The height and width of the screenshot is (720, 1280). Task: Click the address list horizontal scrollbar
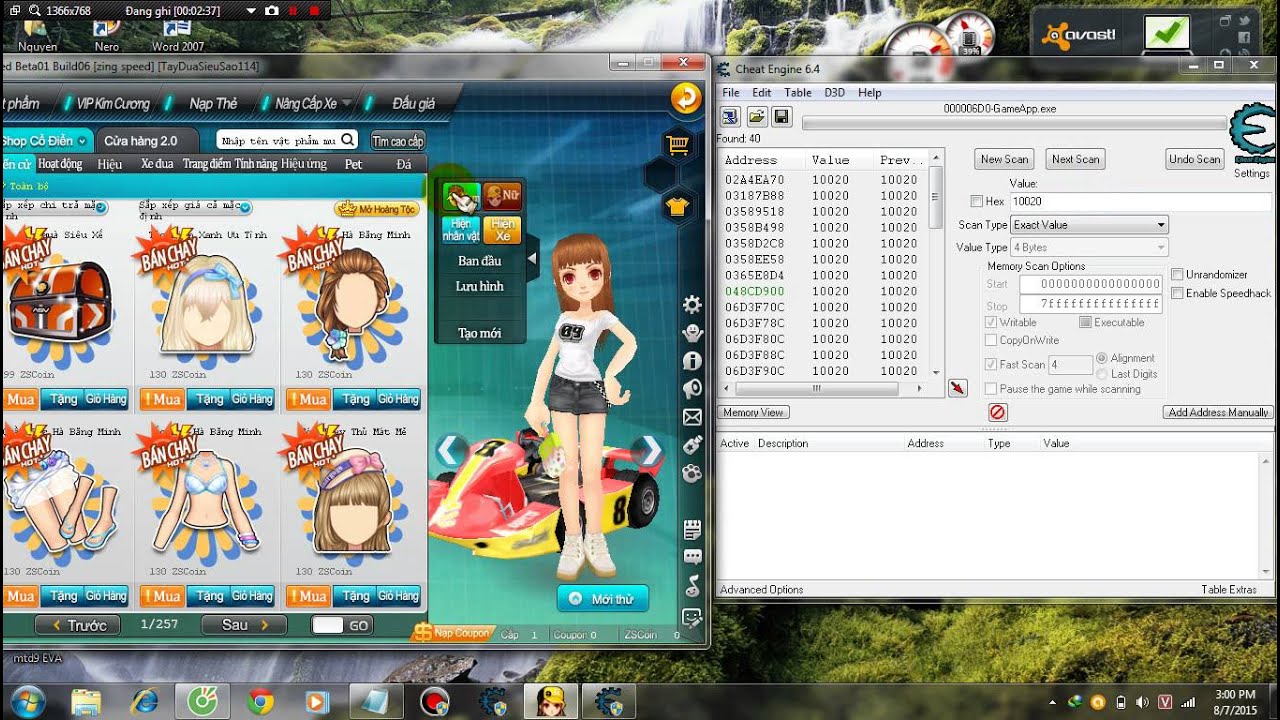click(x=824, y=388)
